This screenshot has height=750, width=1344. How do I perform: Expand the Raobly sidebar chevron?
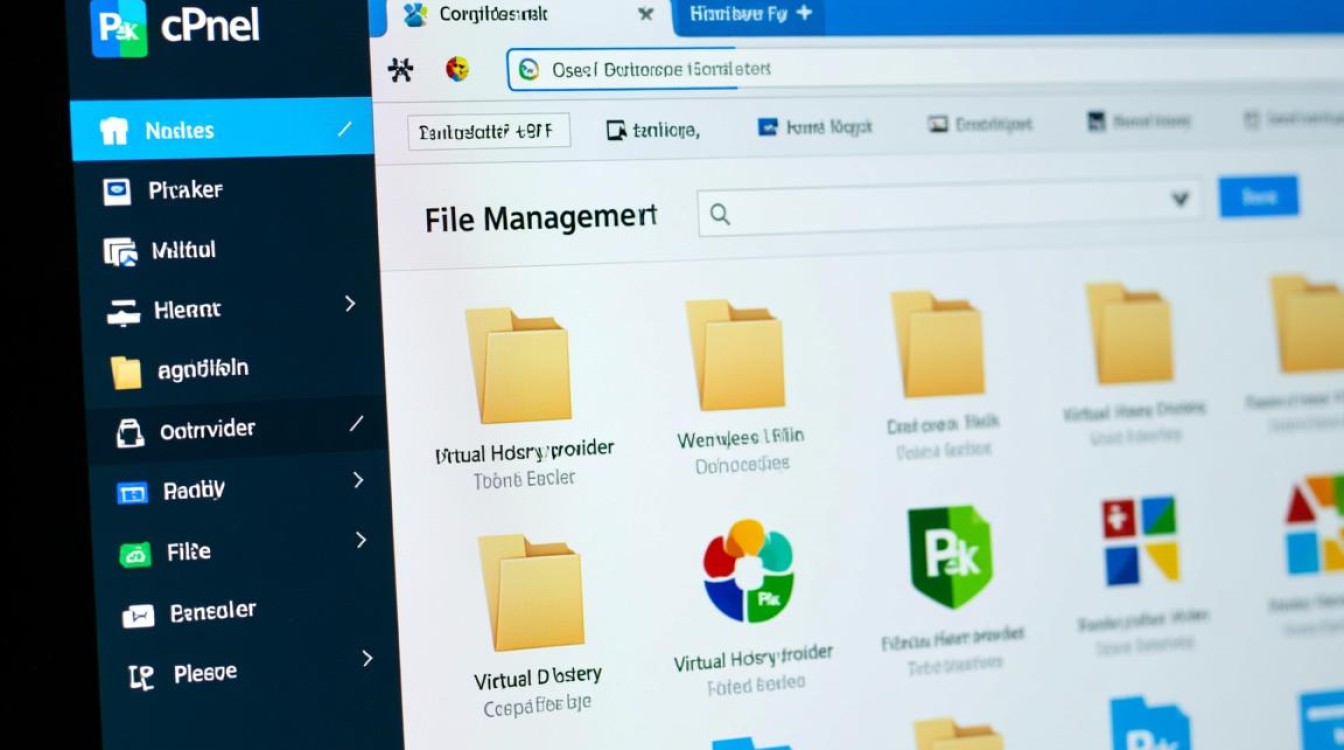tap(358, 481)
